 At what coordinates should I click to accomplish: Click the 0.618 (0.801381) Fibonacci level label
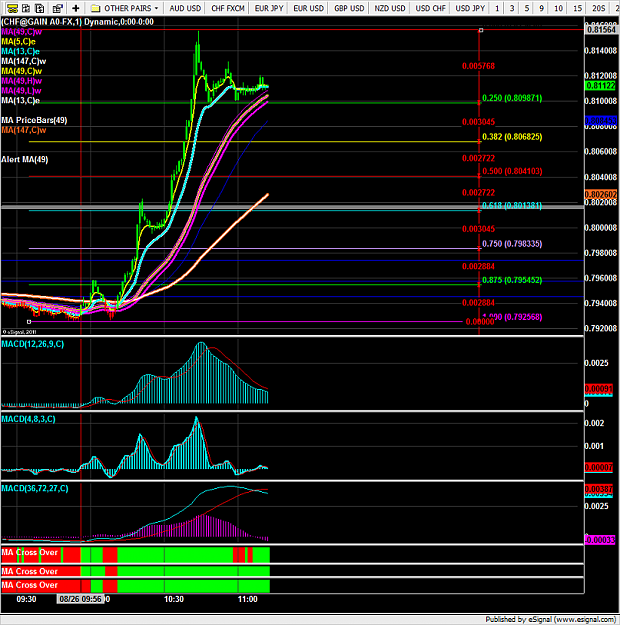click(512, 206)
